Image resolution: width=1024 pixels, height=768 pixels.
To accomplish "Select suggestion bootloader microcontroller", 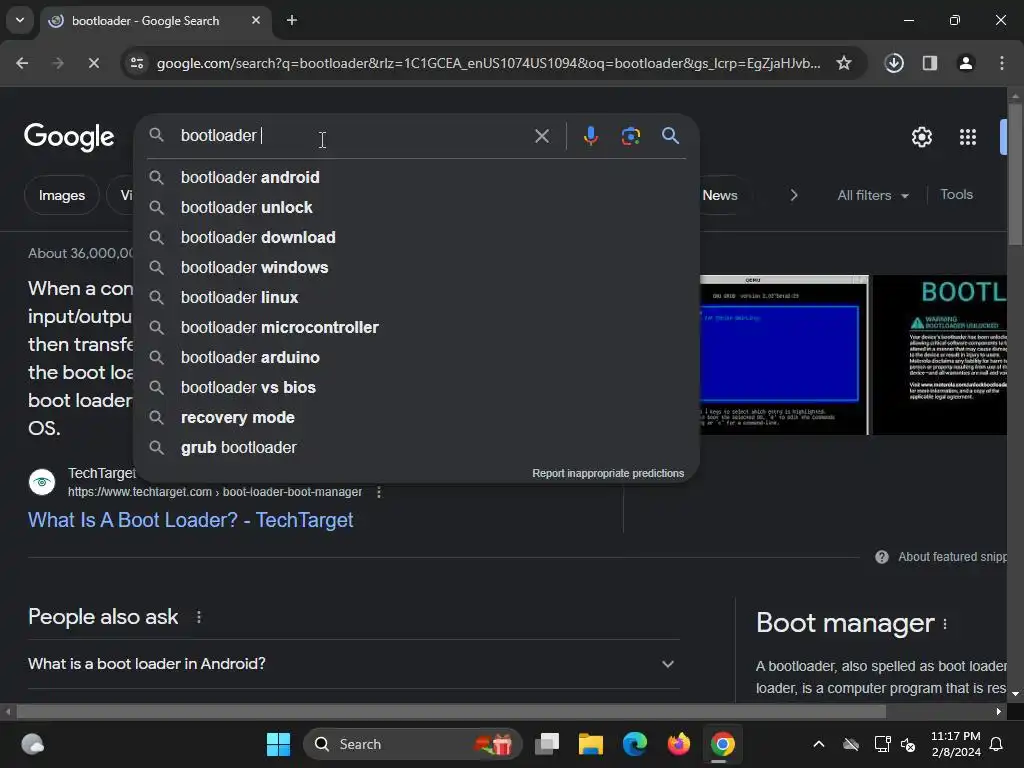I will point(416,327).
